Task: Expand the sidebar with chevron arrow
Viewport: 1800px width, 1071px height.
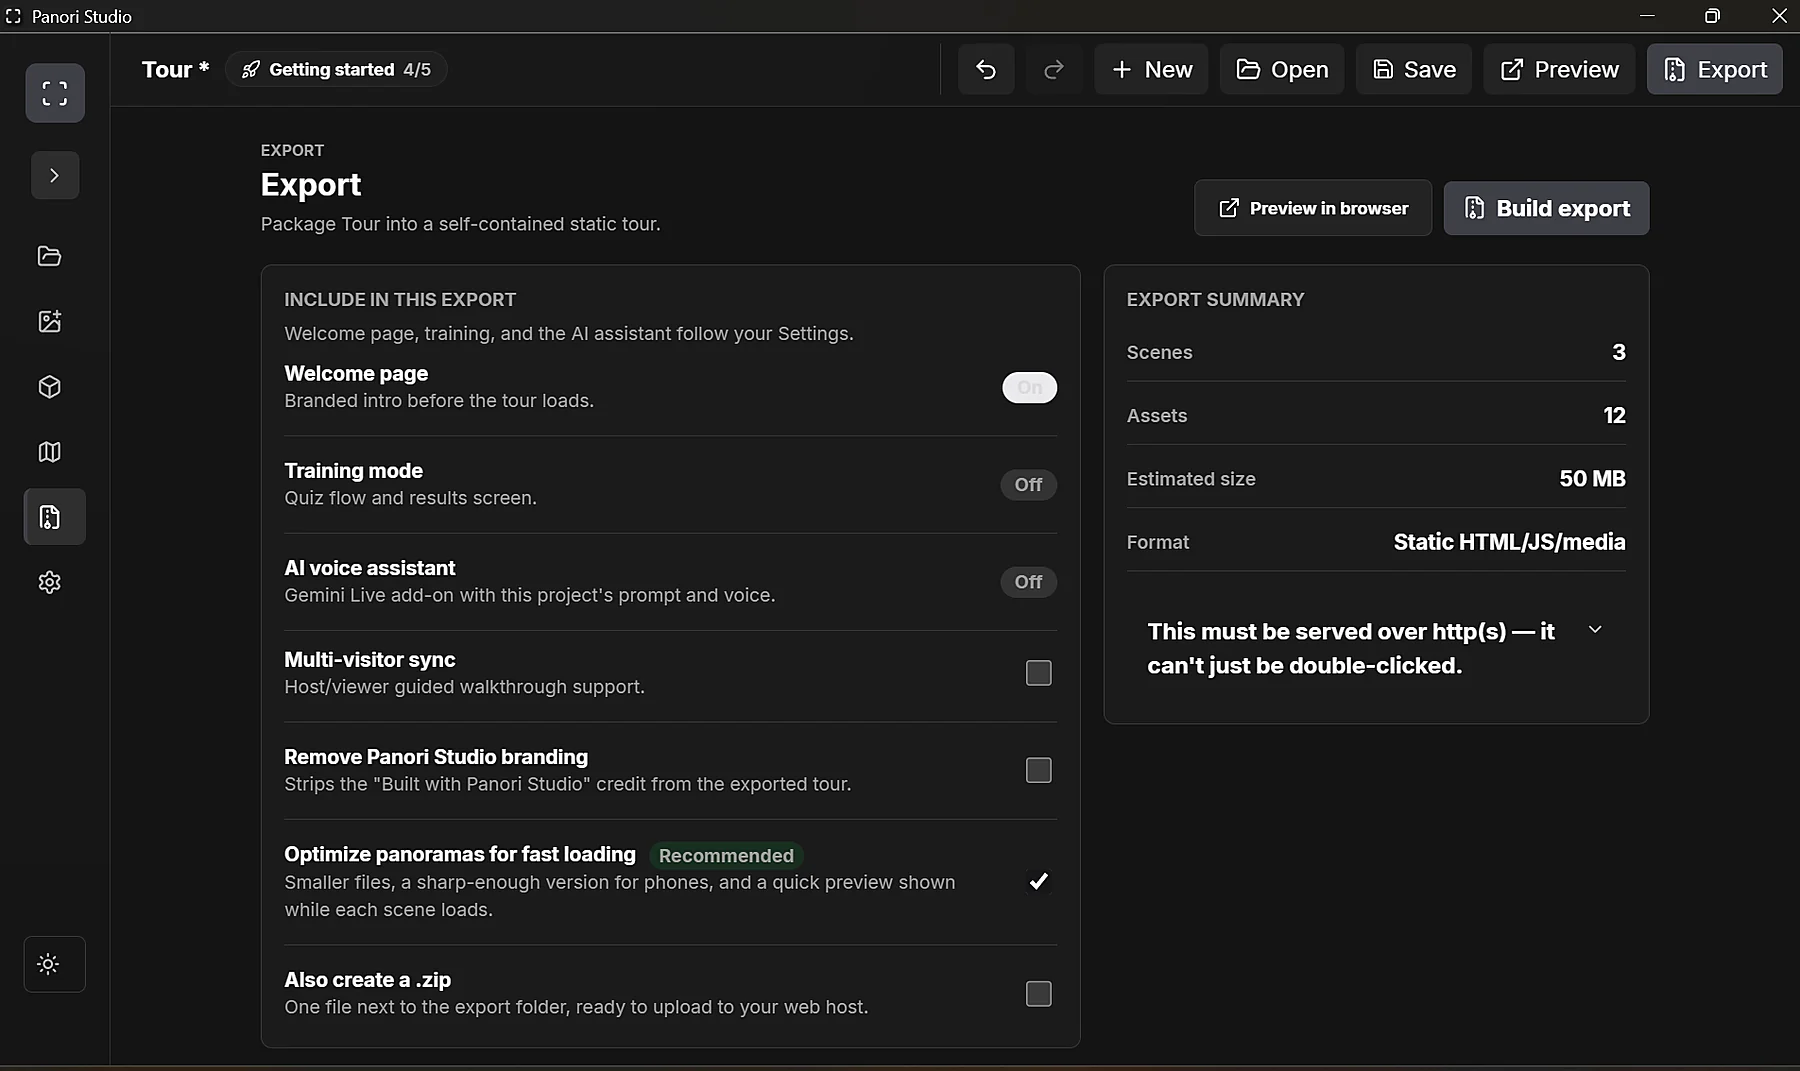Action: pyautogui.click(x=55, y=175)
